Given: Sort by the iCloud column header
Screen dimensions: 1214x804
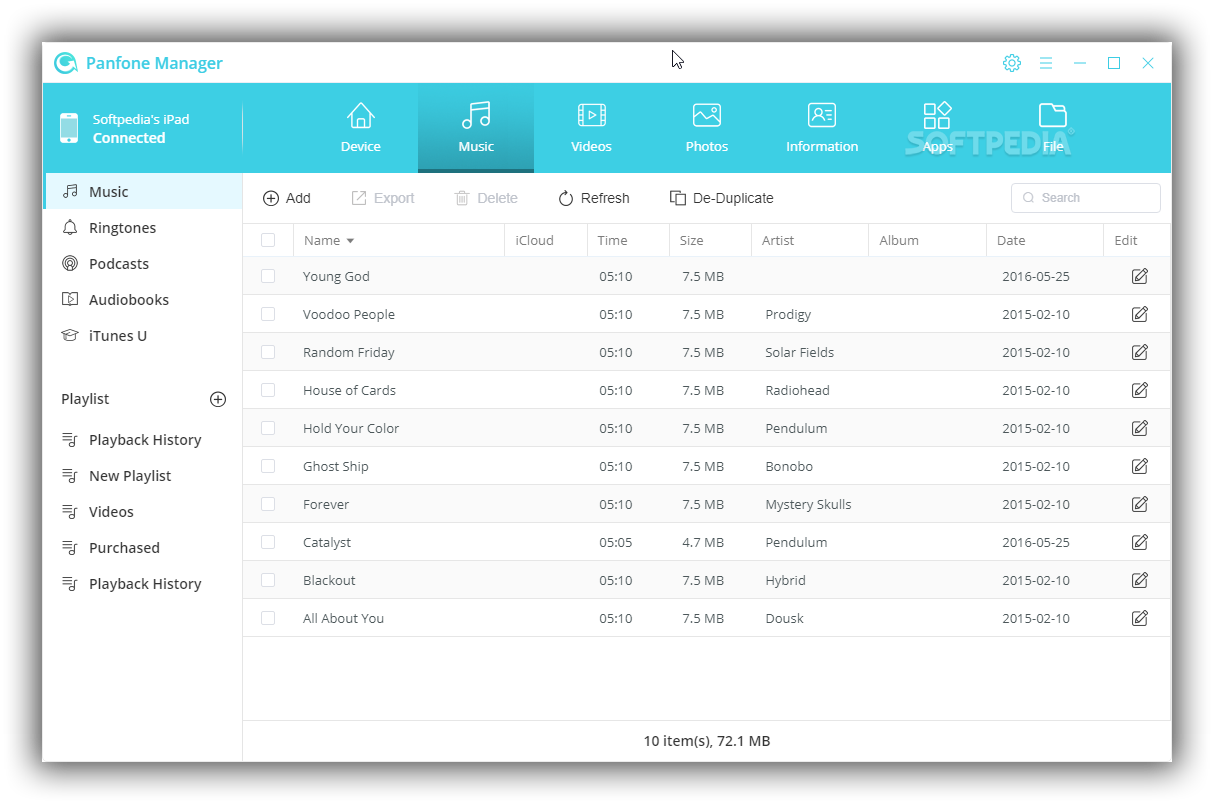Looking at the screenshot, I should 546,240.
